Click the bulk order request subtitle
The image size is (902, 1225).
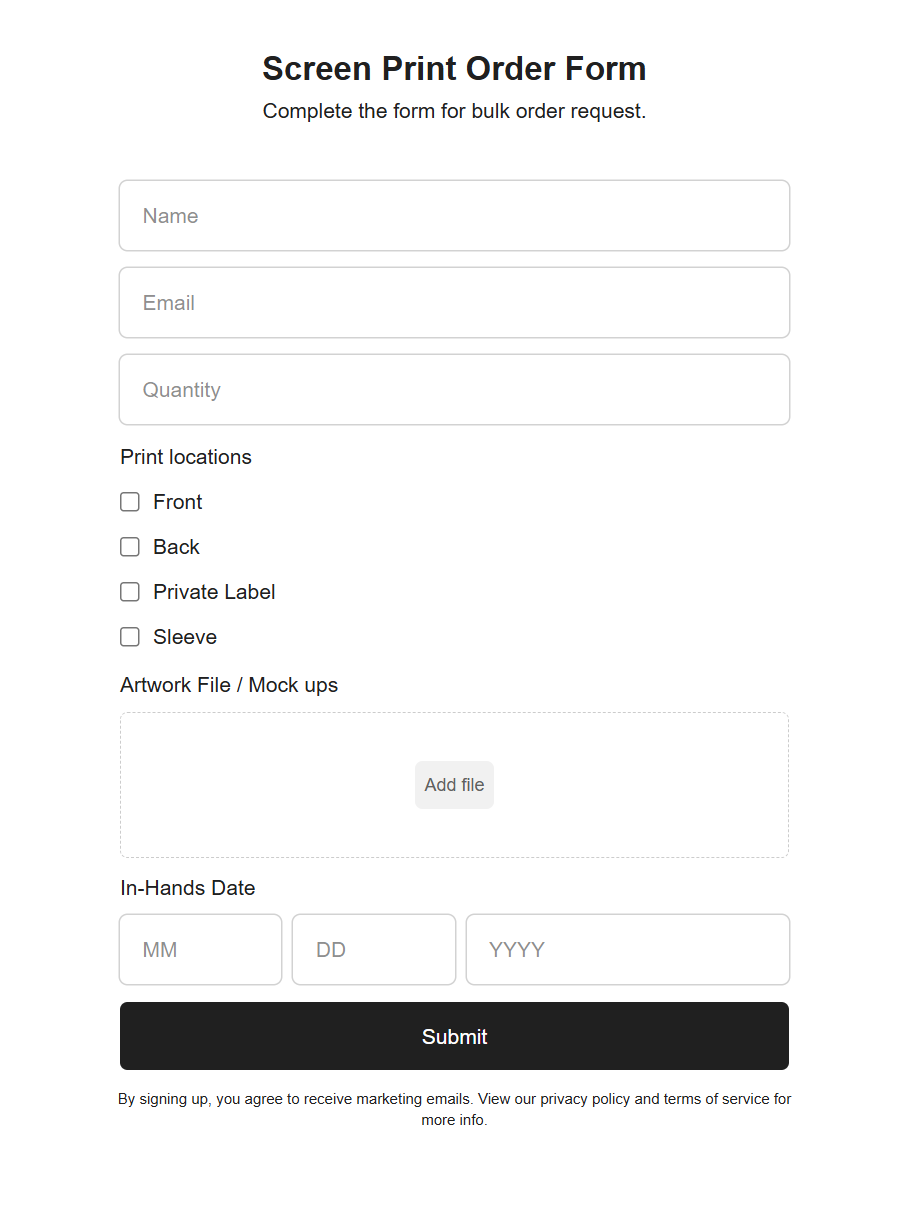coord(454,111)
